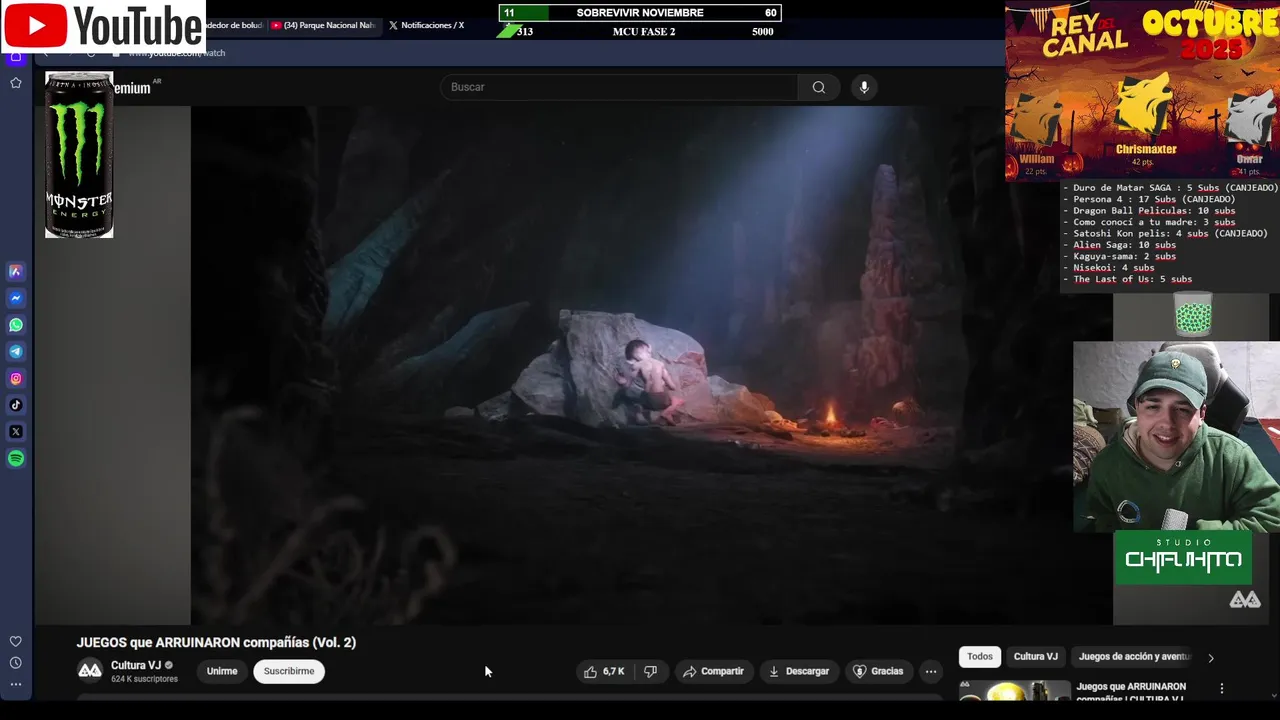
Task: Select the Juegos de acción y aventura chip
Action: click(x=1135, y=657)
